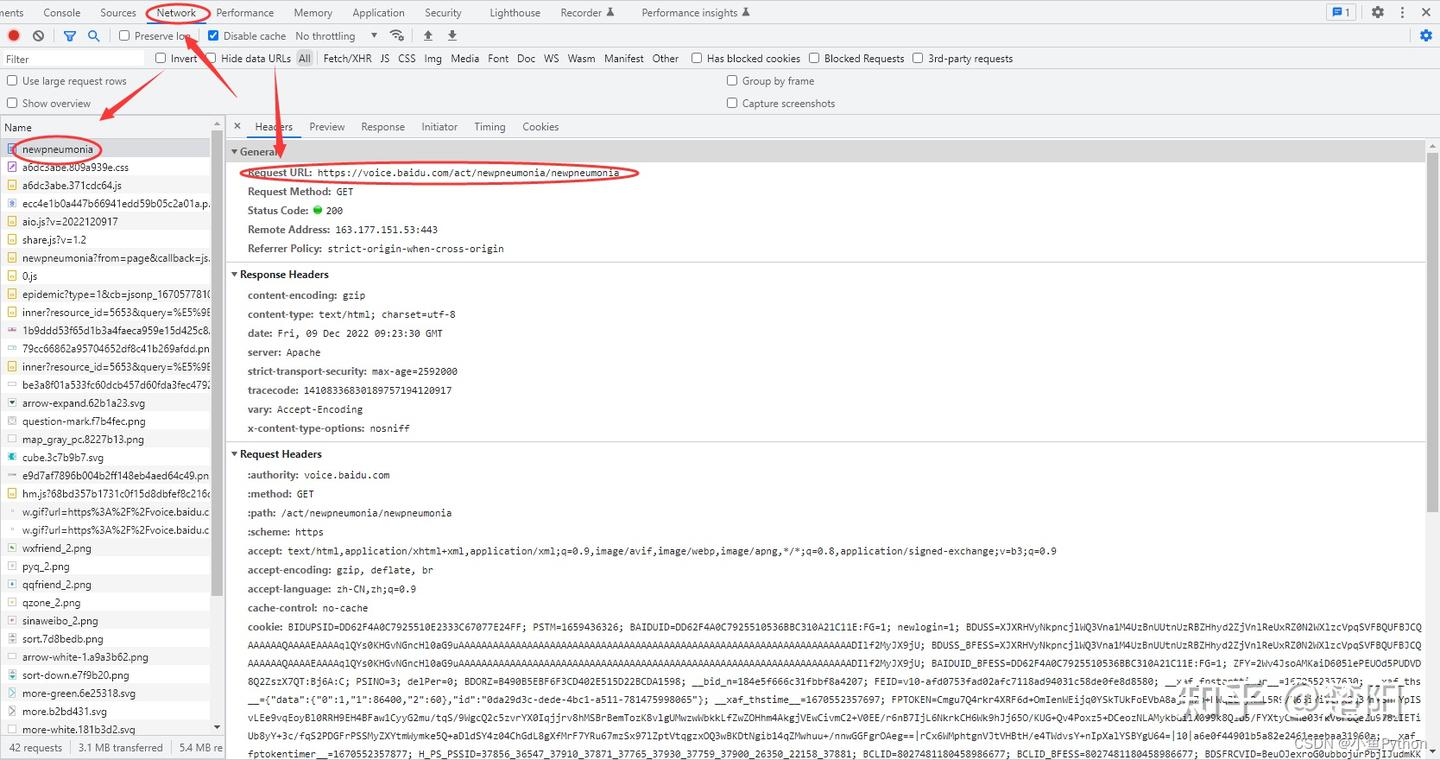
Task: Enable Capture screenshots option
Action: (x=731, y=103)
